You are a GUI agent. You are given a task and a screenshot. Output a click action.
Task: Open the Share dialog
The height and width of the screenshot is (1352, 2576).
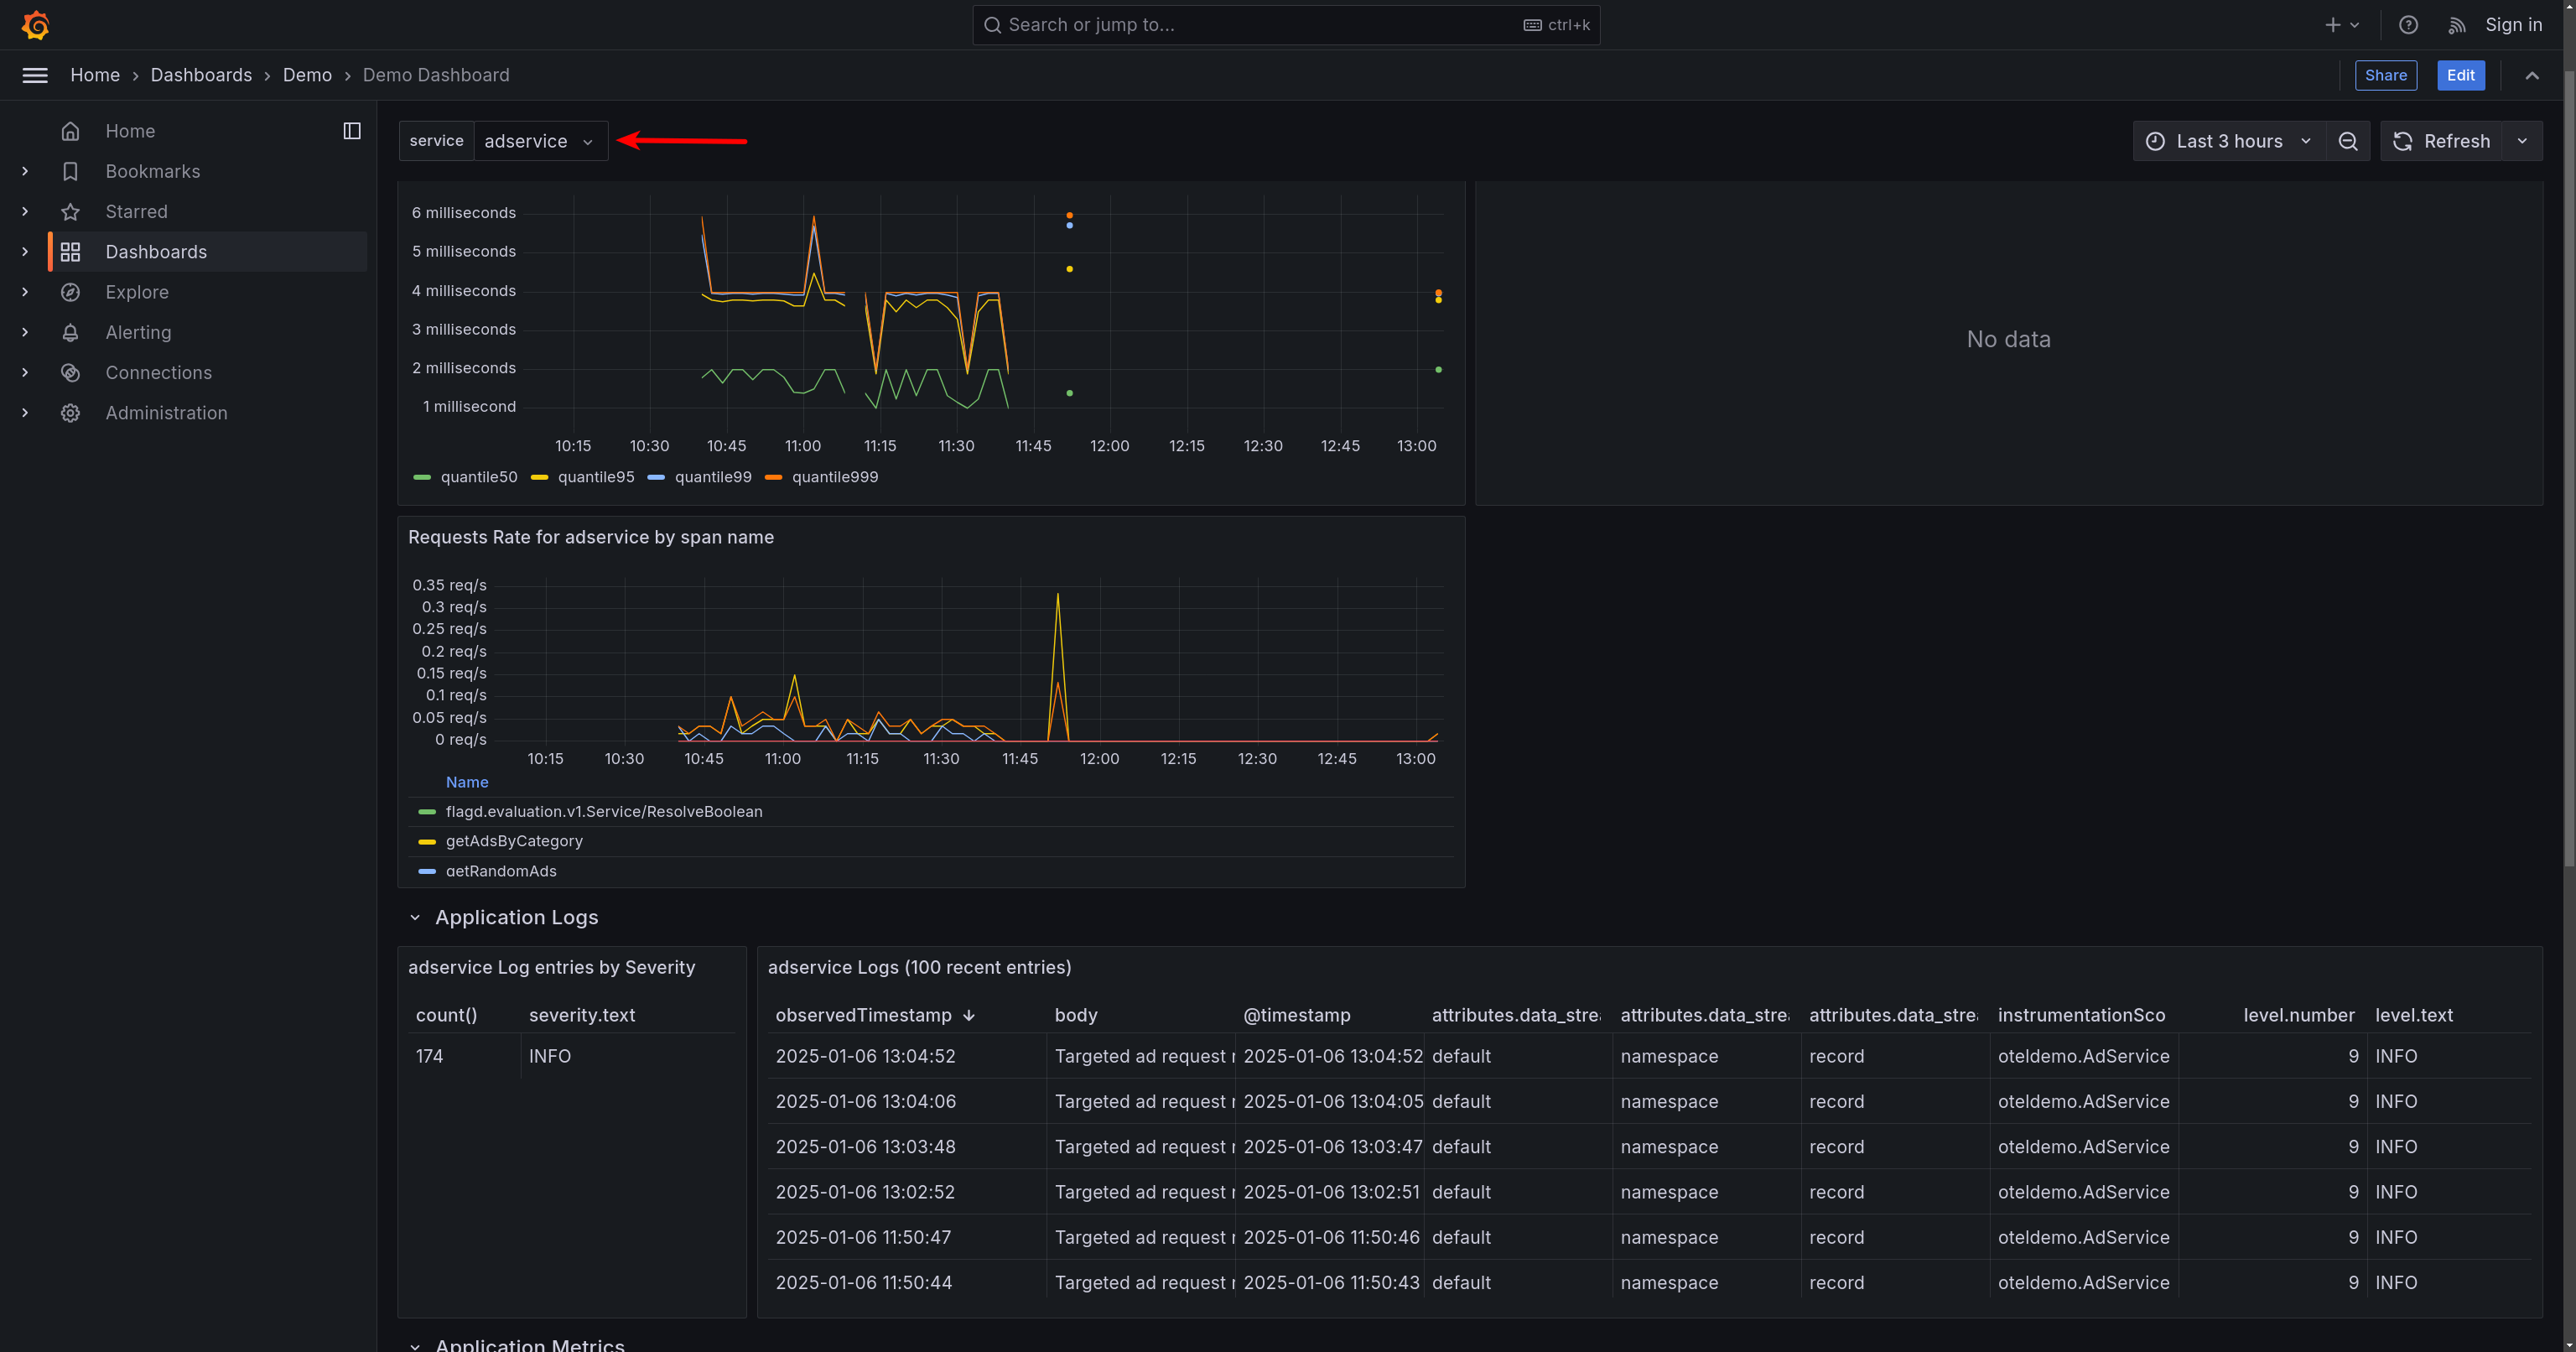2386,75
